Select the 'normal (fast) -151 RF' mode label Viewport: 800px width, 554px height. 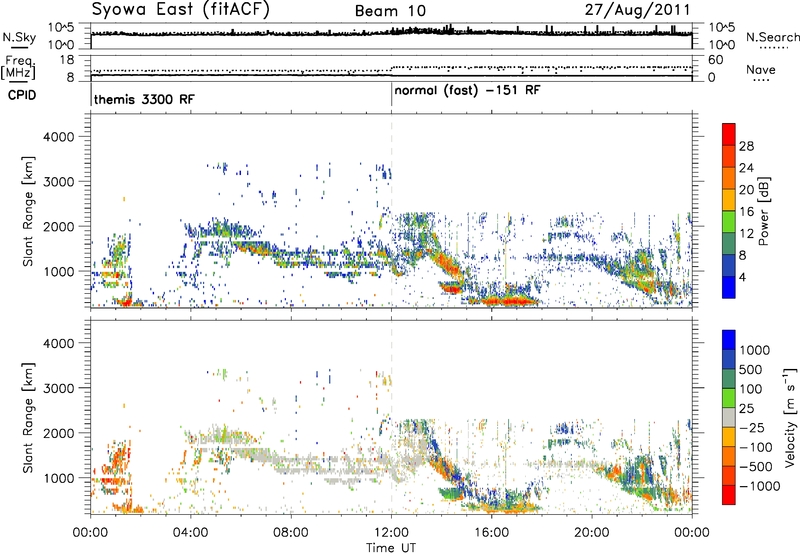(467, 90)
